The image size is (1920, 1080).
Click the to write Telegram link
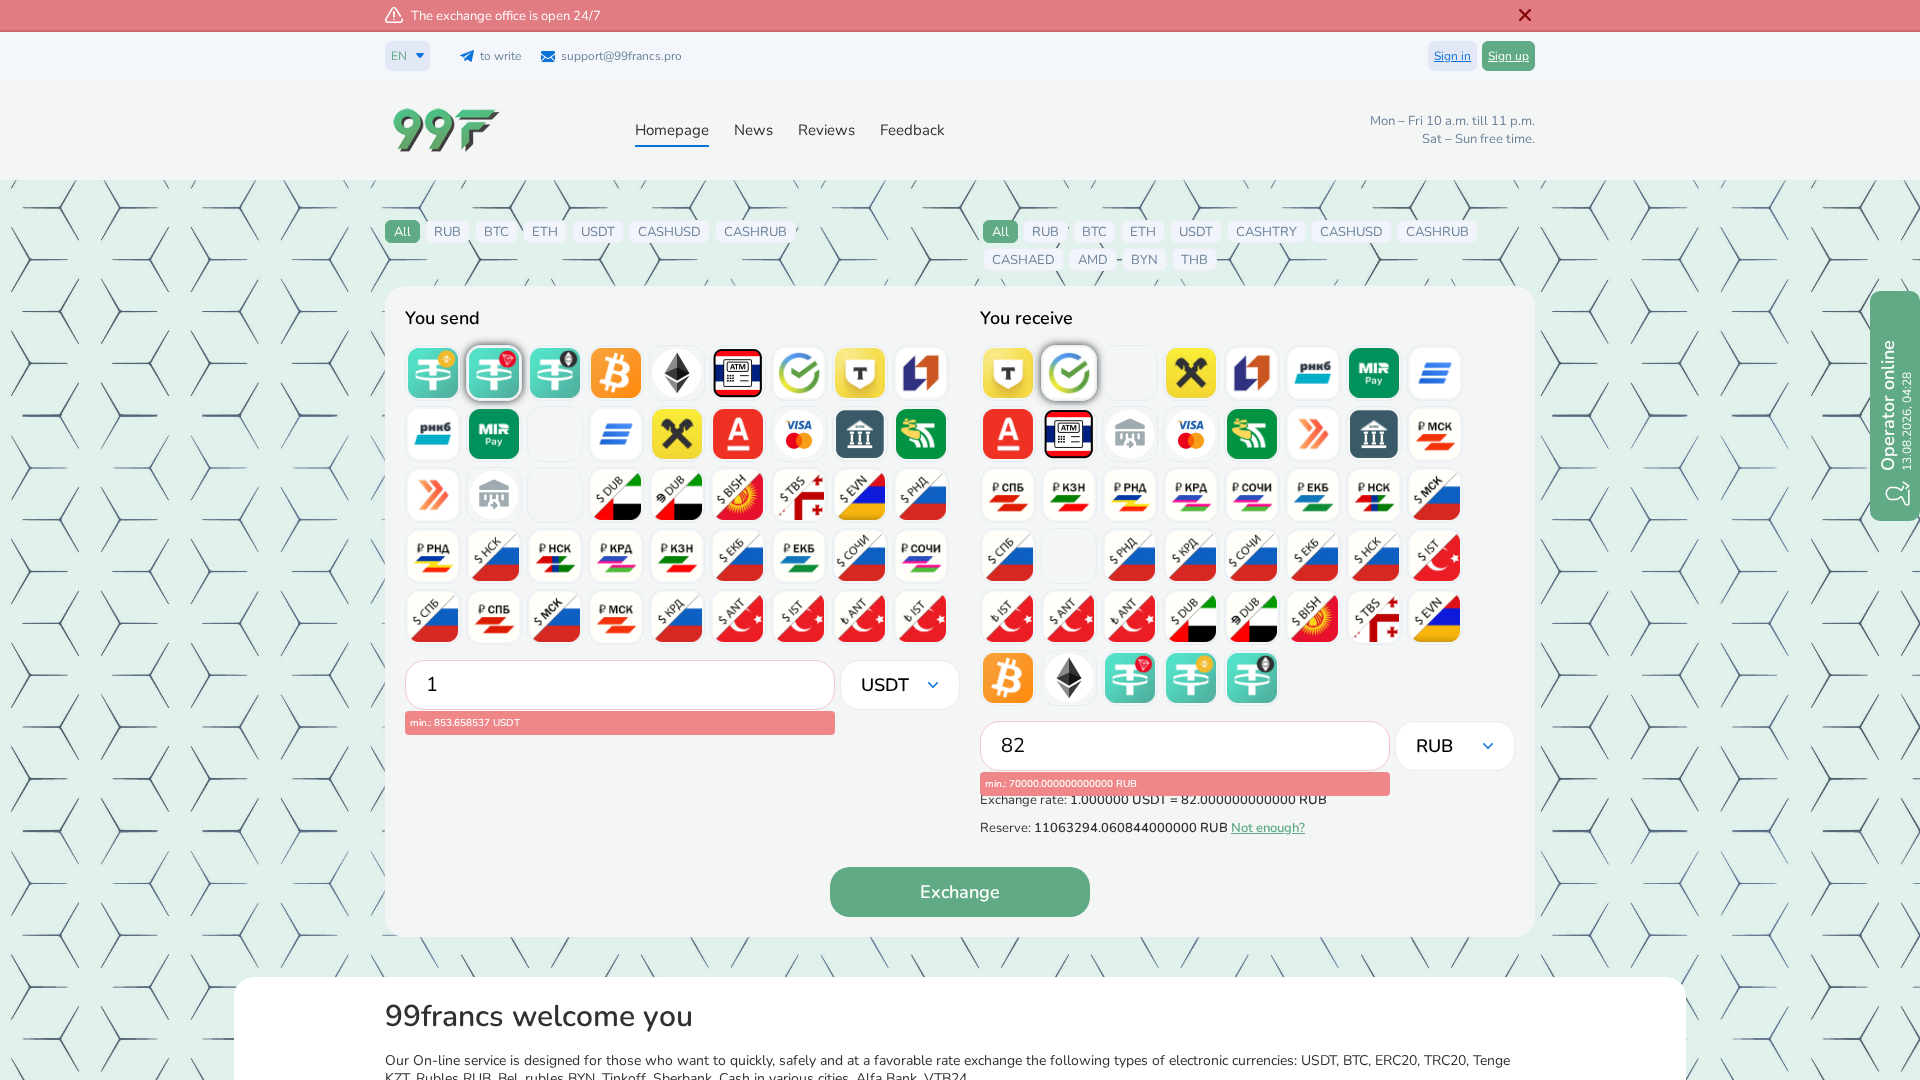coord(491,56)
